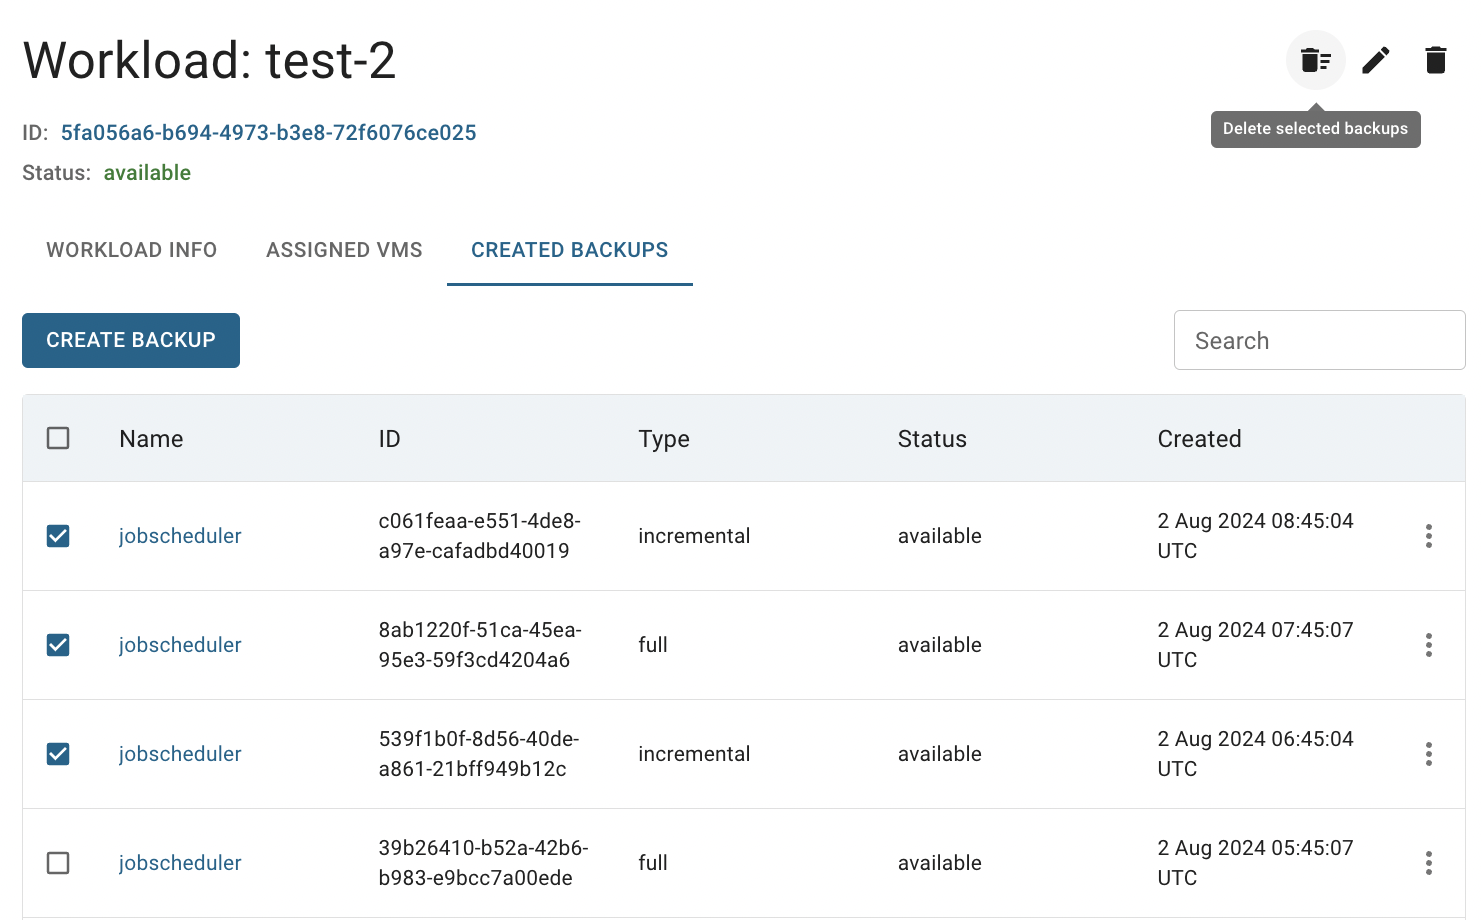Click "available" status in the 539f1b0f row
Image resolution: width=1482 pixels, height=920 pixels.
pos(940,754)
